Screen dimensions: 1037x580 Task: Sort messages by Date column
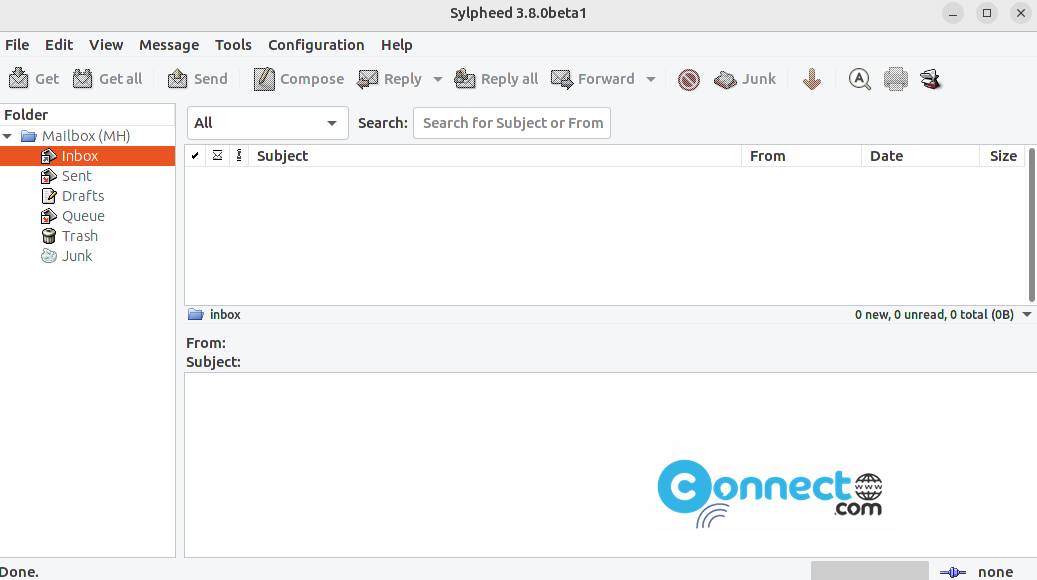point(920,156)
